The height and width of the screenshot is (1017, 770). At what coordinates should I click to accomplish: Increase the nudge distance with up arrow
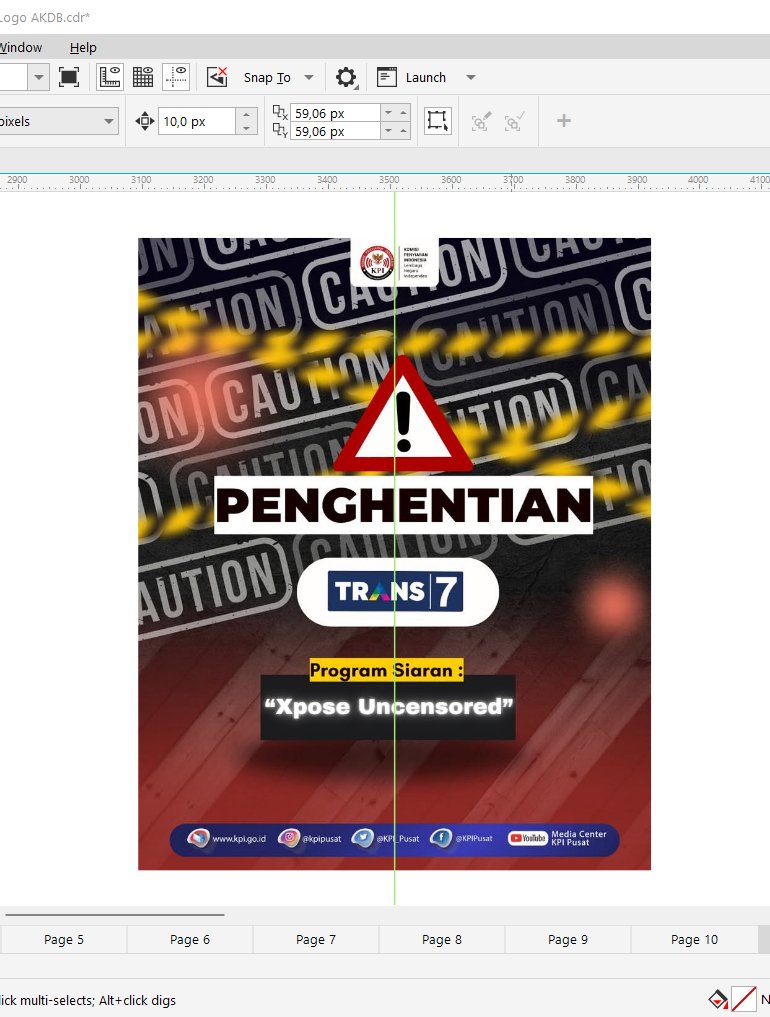pyautogui.click(x=247, y=115)
